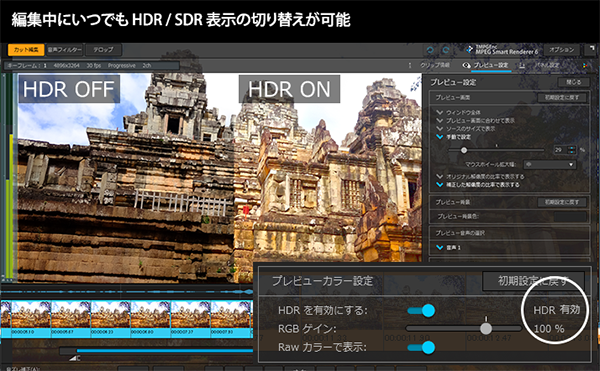Click the プレビュー背景色 color swatch
600x371 pixels.
[570, 216]
